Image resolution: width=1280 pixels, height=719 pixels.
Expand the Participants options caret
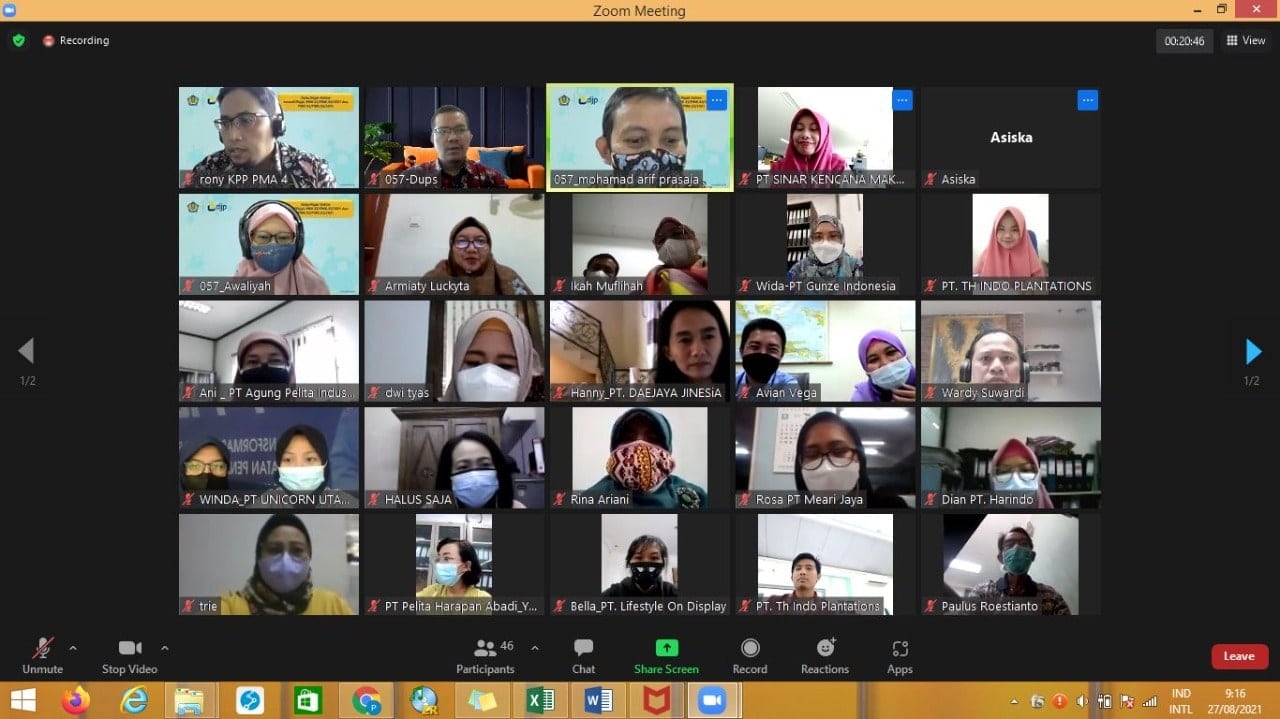(x=535, y=648)
